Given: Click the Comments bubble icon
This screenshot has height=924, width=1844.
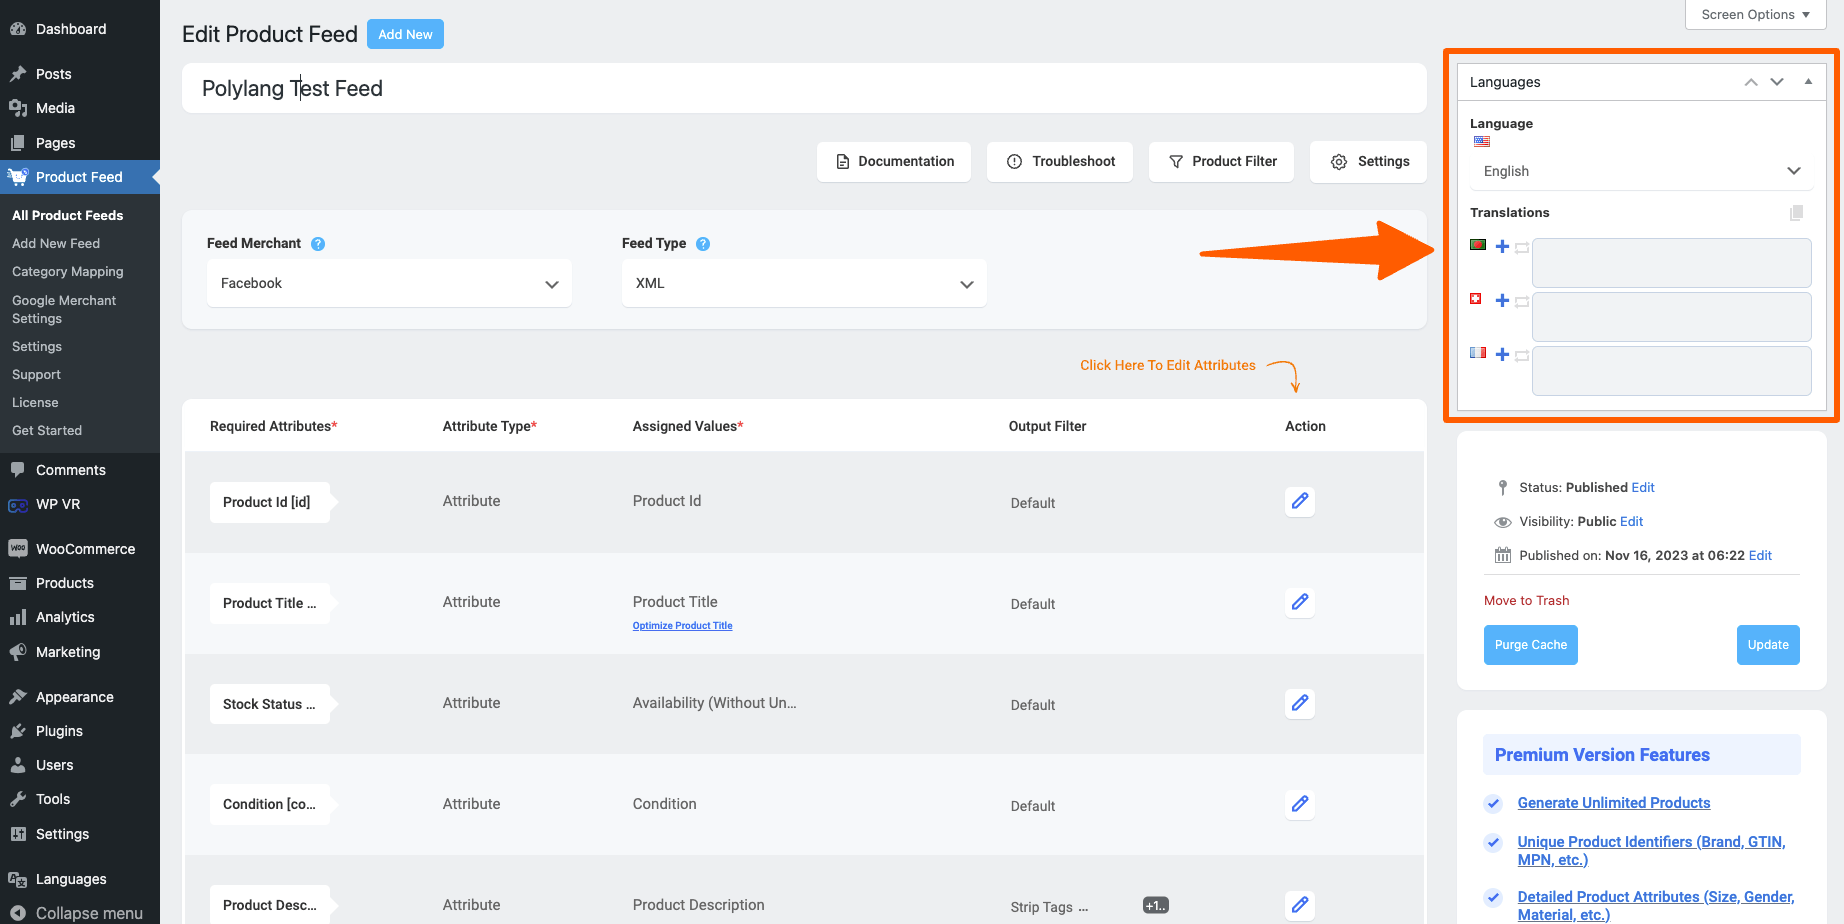Looking at the screenshot, I should pos(18,470).
